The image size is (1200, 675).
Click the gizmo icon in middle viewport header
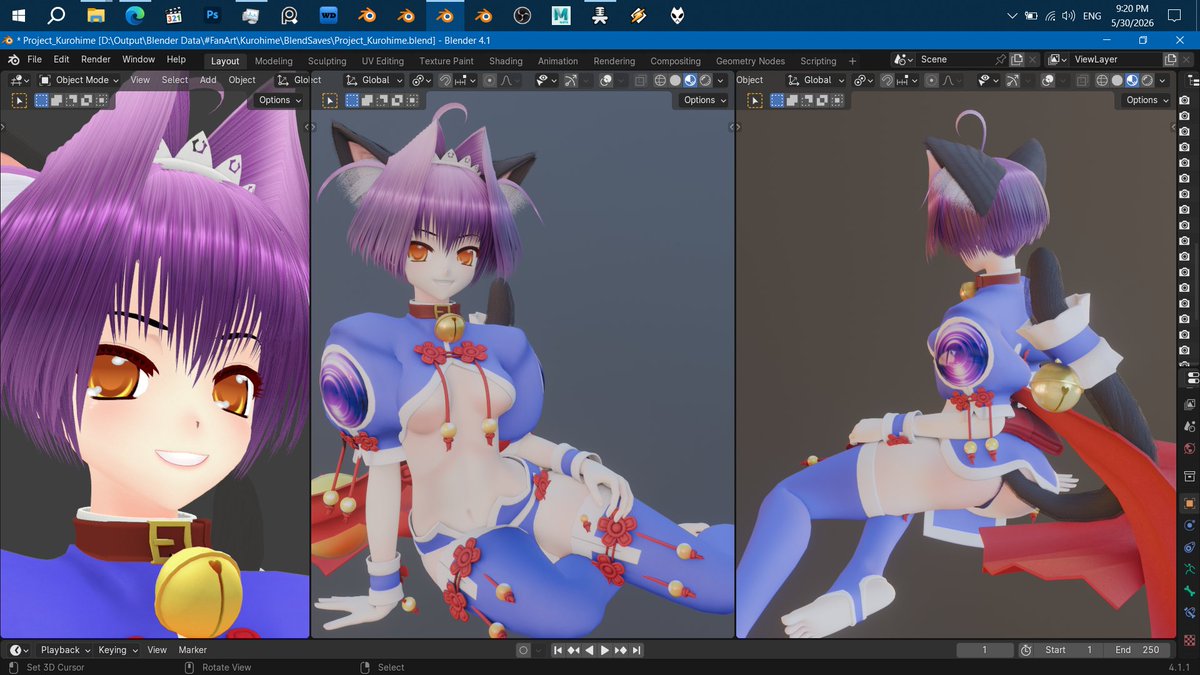pos(570,80)
